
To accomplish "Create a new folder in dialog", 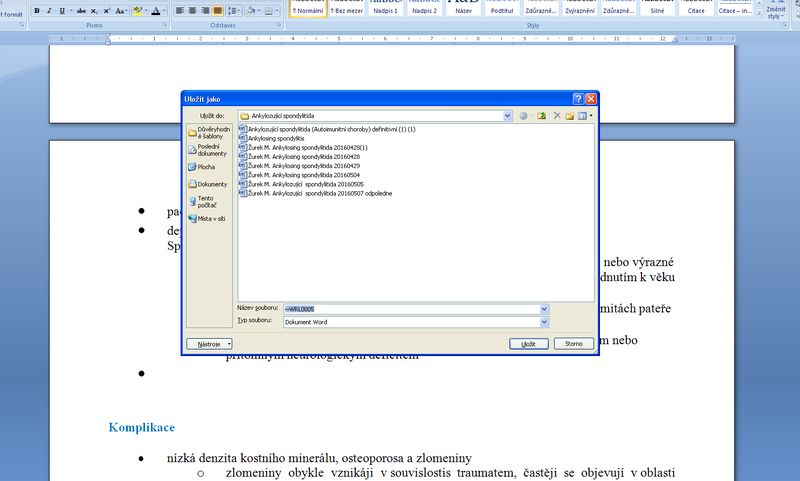I will click(x=570, y=116).
